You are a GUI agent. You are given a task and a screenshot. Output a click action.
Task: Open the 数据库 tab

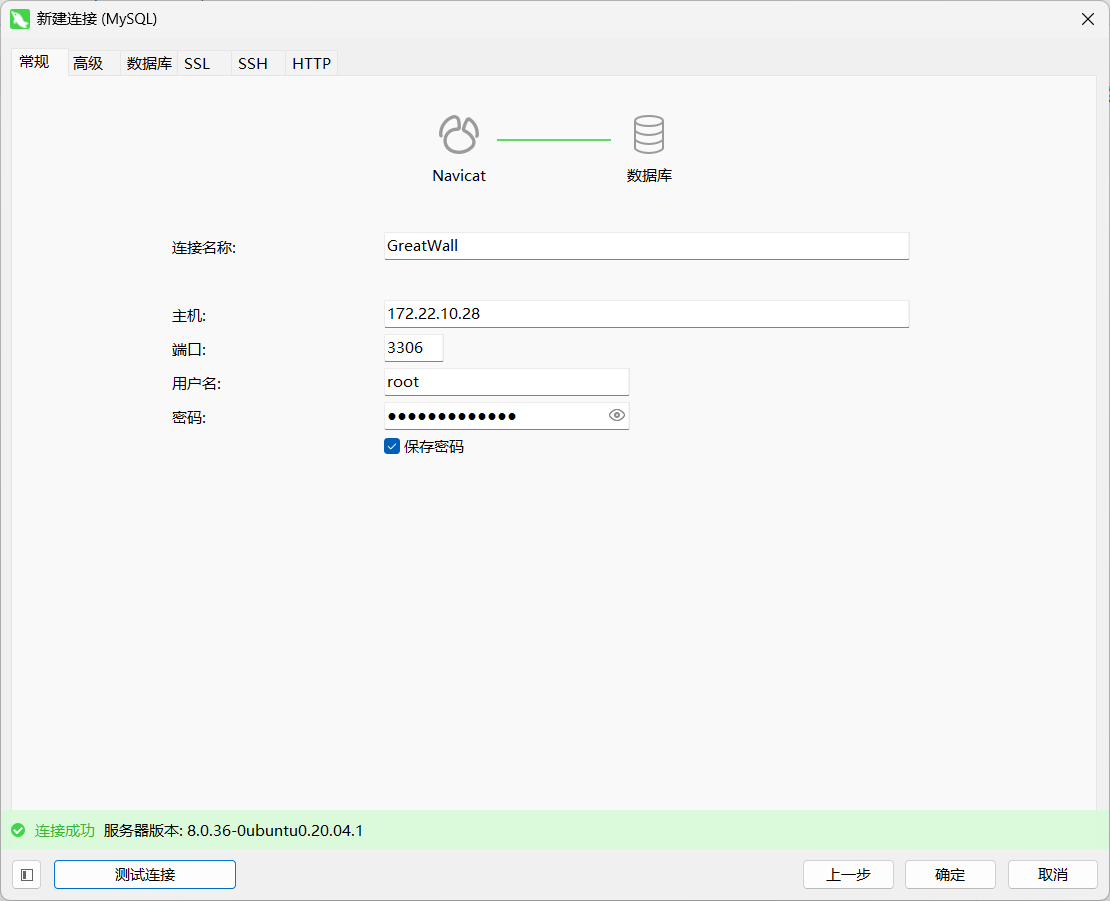pyautogui.click(x=149, y=63)
